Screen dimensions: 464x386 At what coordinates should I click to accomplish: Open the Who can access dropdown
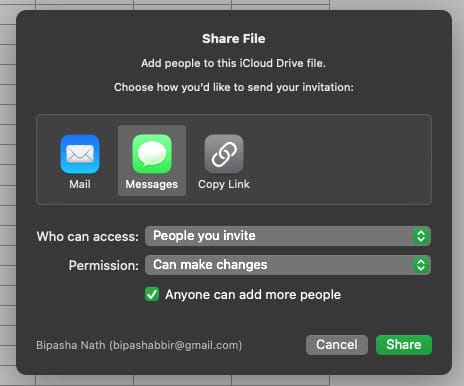pos(288,236)
